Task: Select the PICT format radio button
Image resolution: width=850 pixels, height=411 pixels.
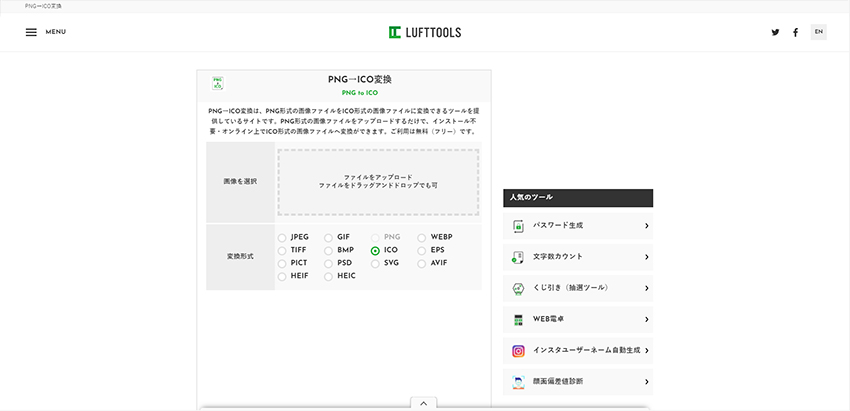Action: (282, 264)
